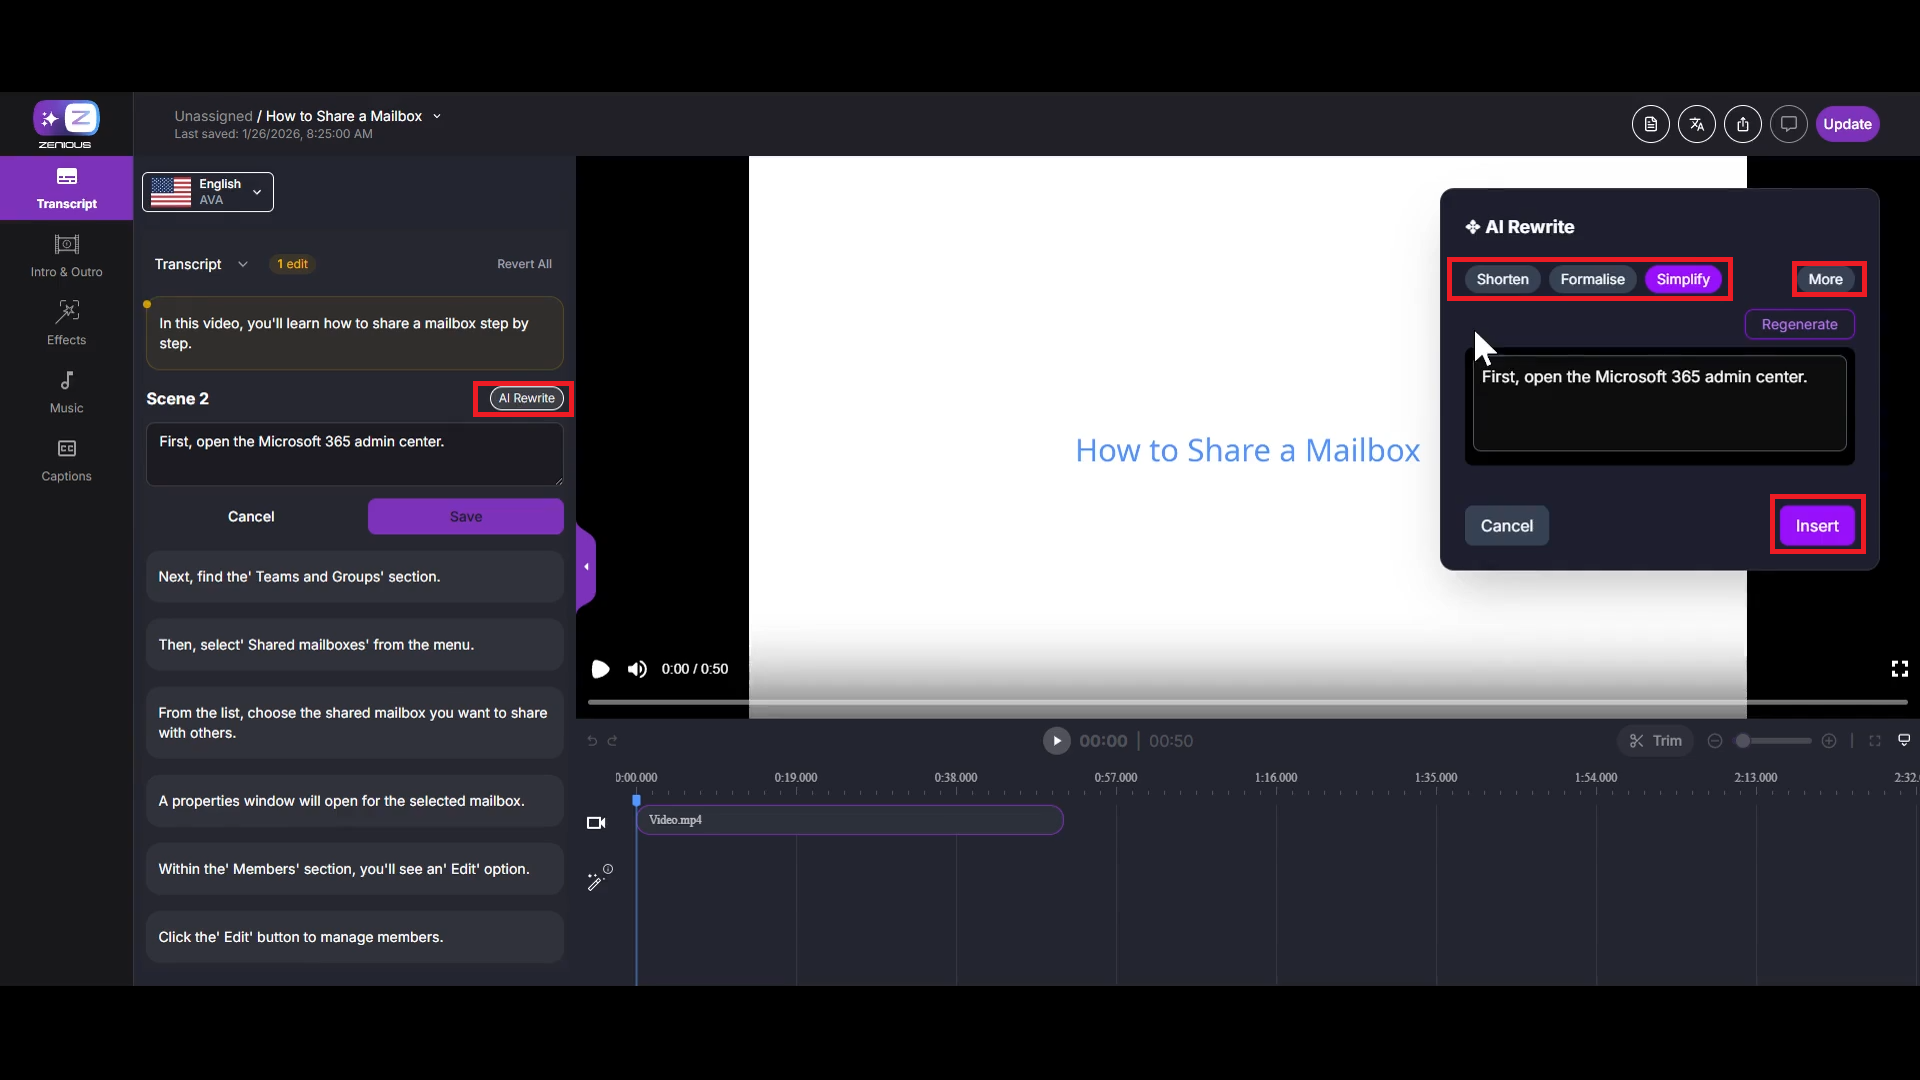Open the English AVA voice dropdown
The image size is (1920, 1080).
pos(208,192)
